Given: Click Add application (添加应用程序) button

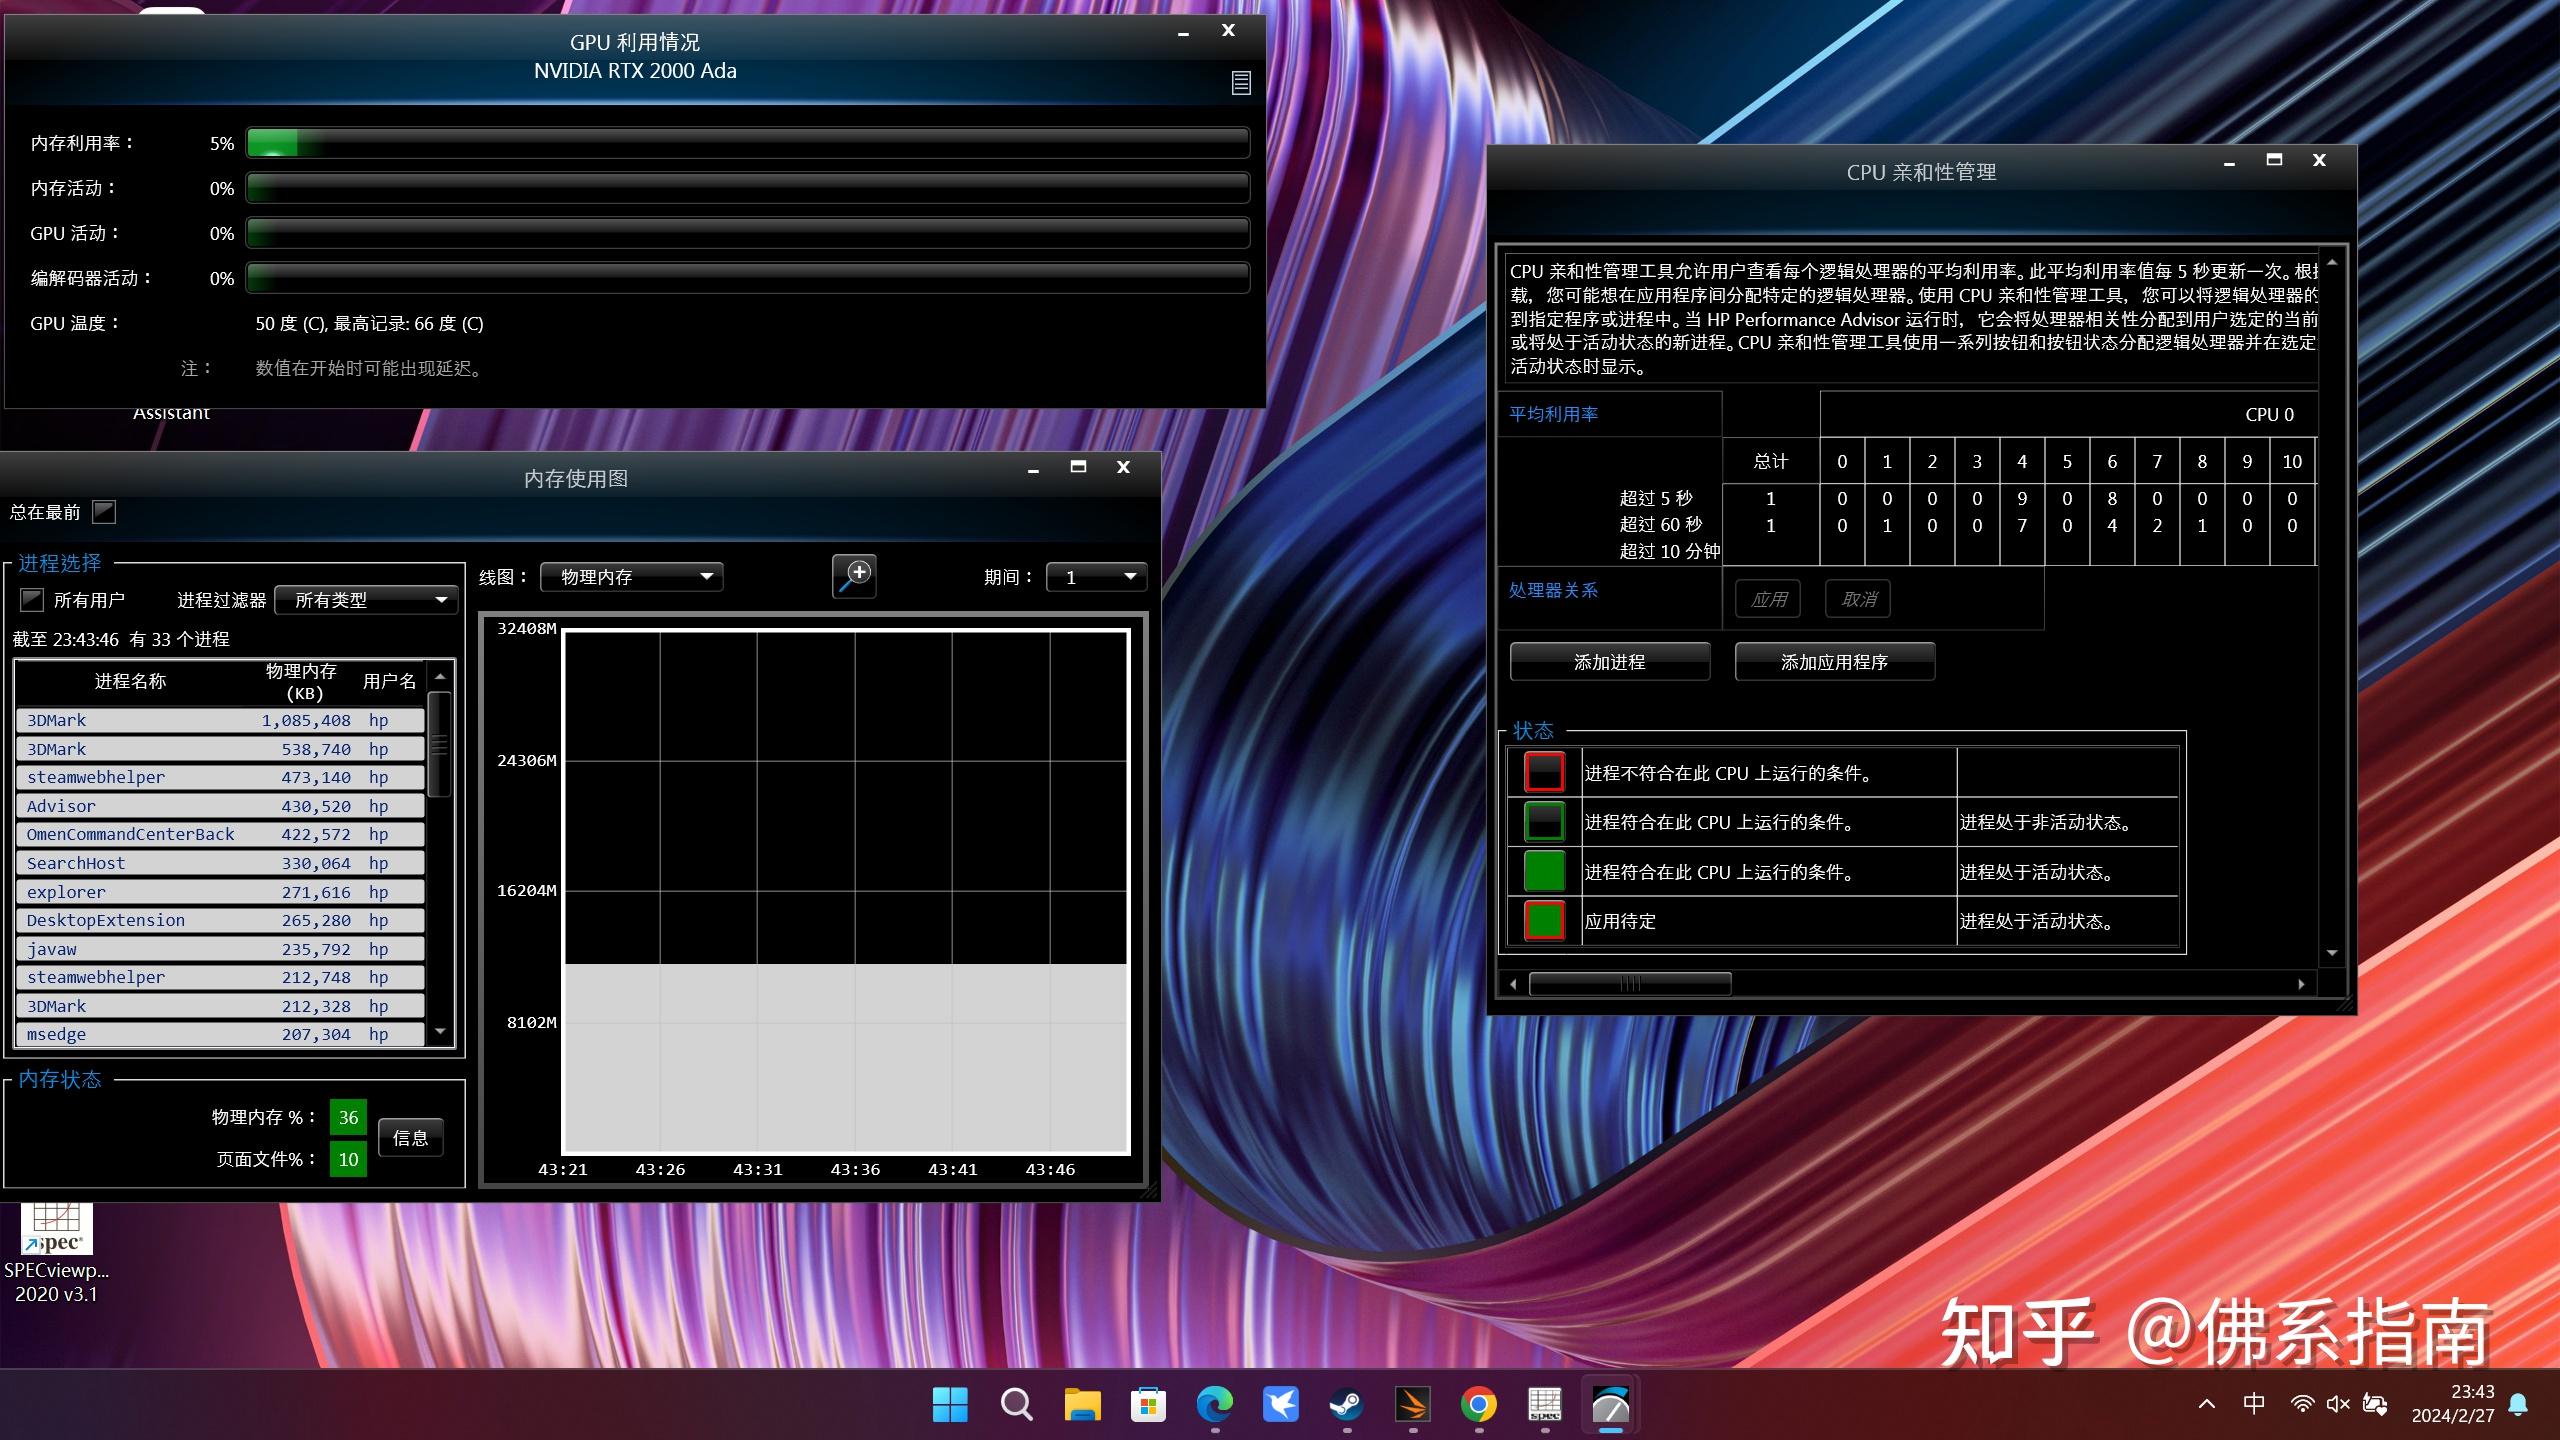Looking at the screenshot, I should (1834, 662).
